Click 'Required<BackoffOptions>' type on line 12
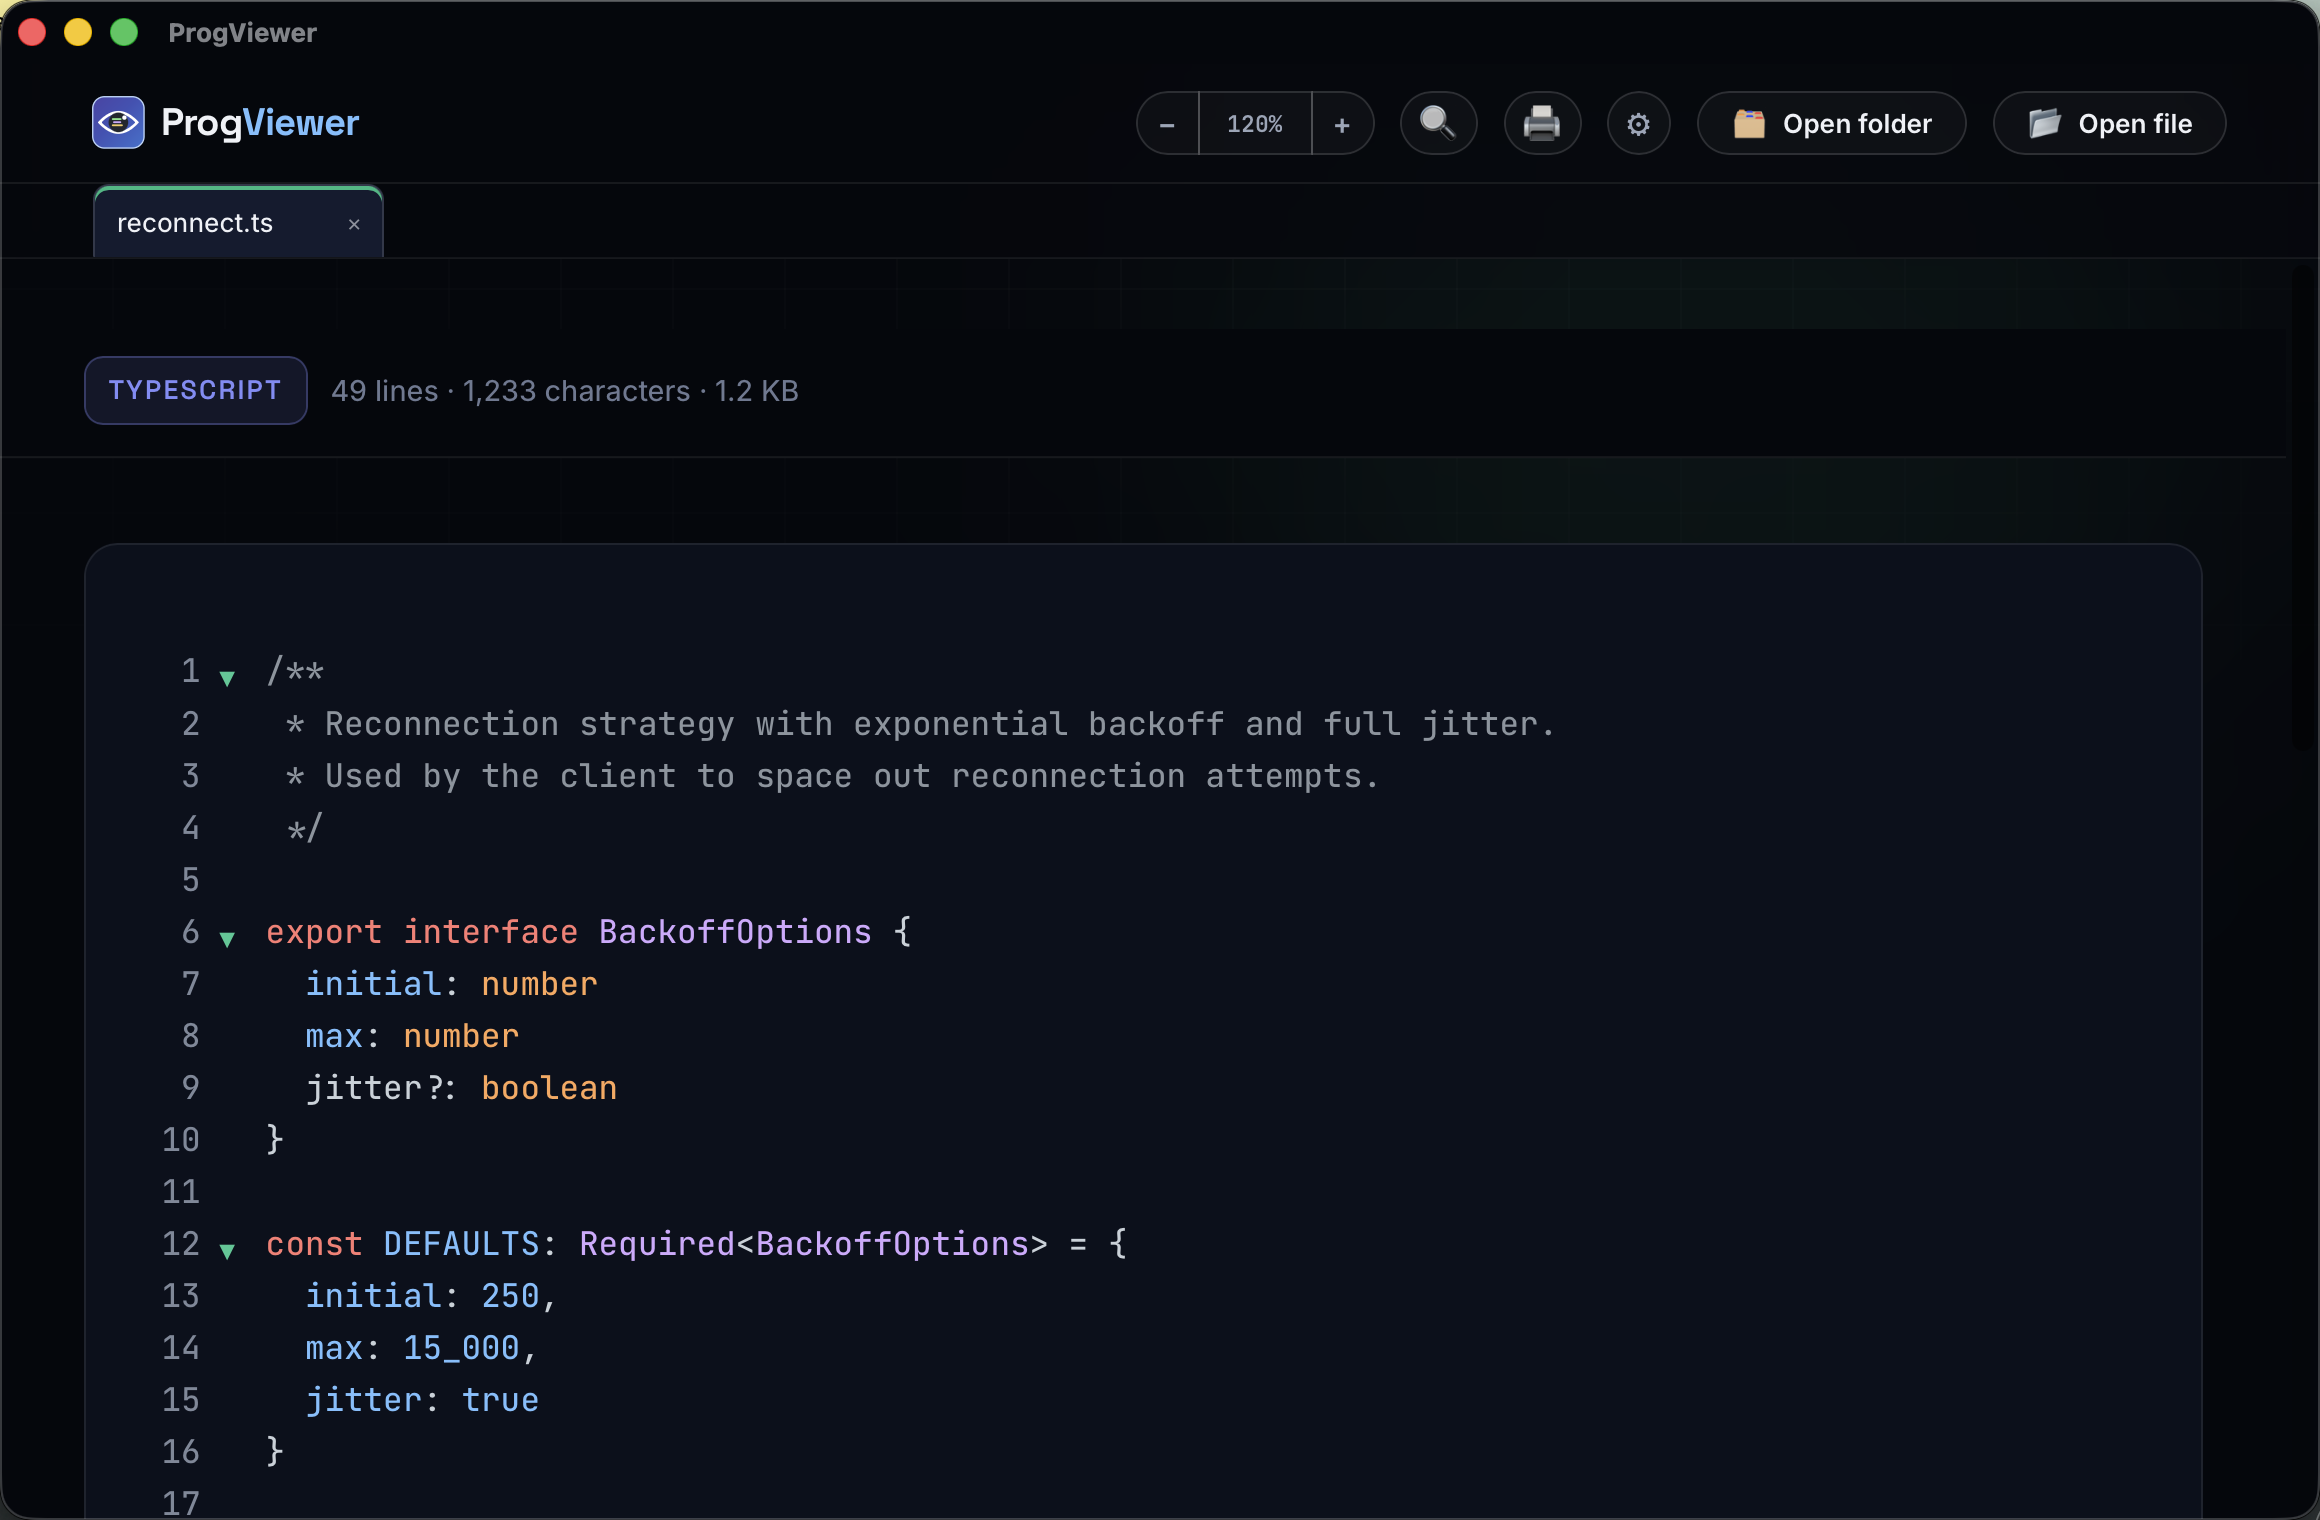The image size is (2320, 1520). click(x=813, y=1244)
